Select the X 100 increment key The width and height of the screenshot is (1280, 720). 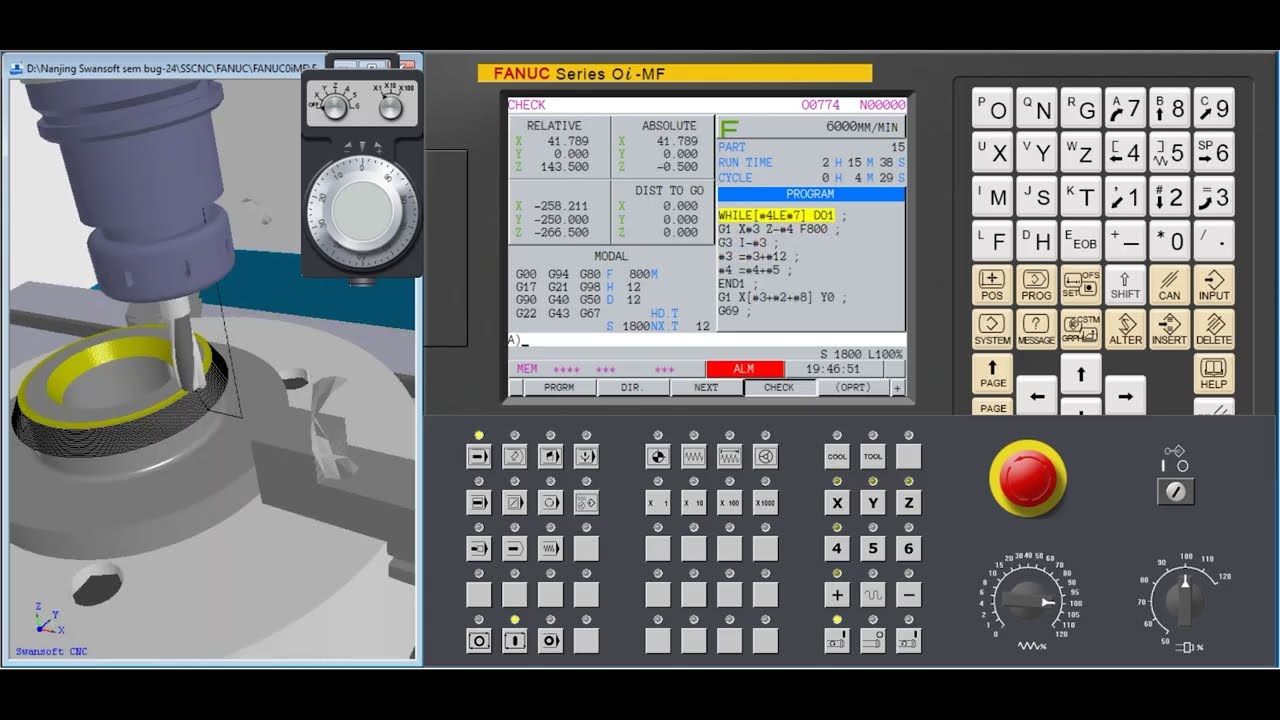[730, 503]
